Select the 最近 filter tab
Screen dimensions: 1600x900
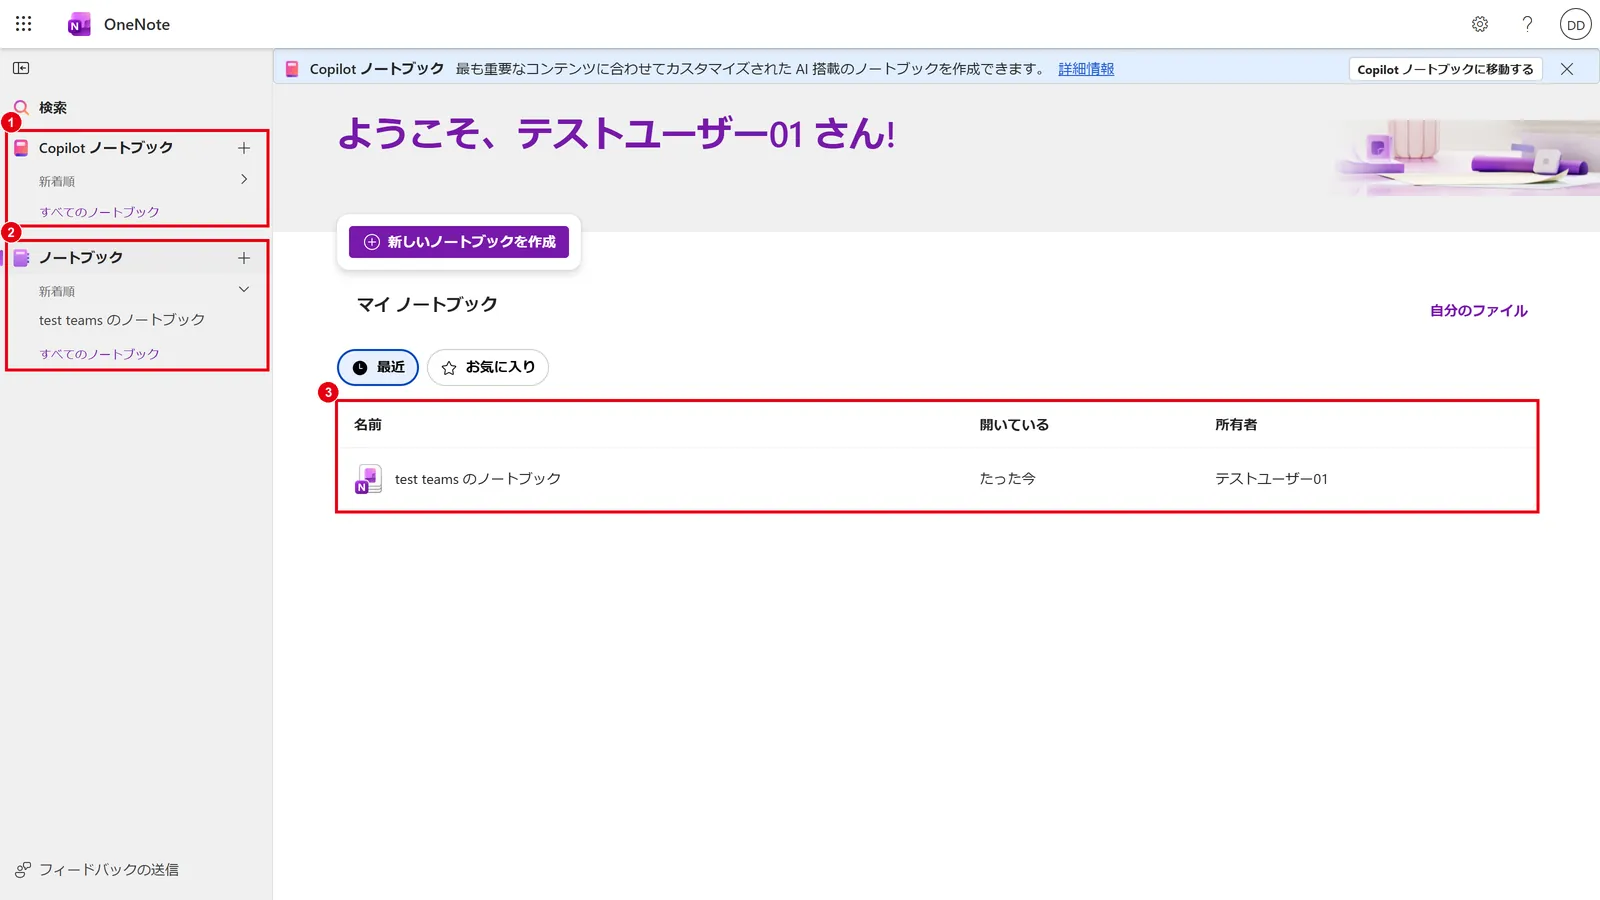pyautogui.click(x=378, y=367)
